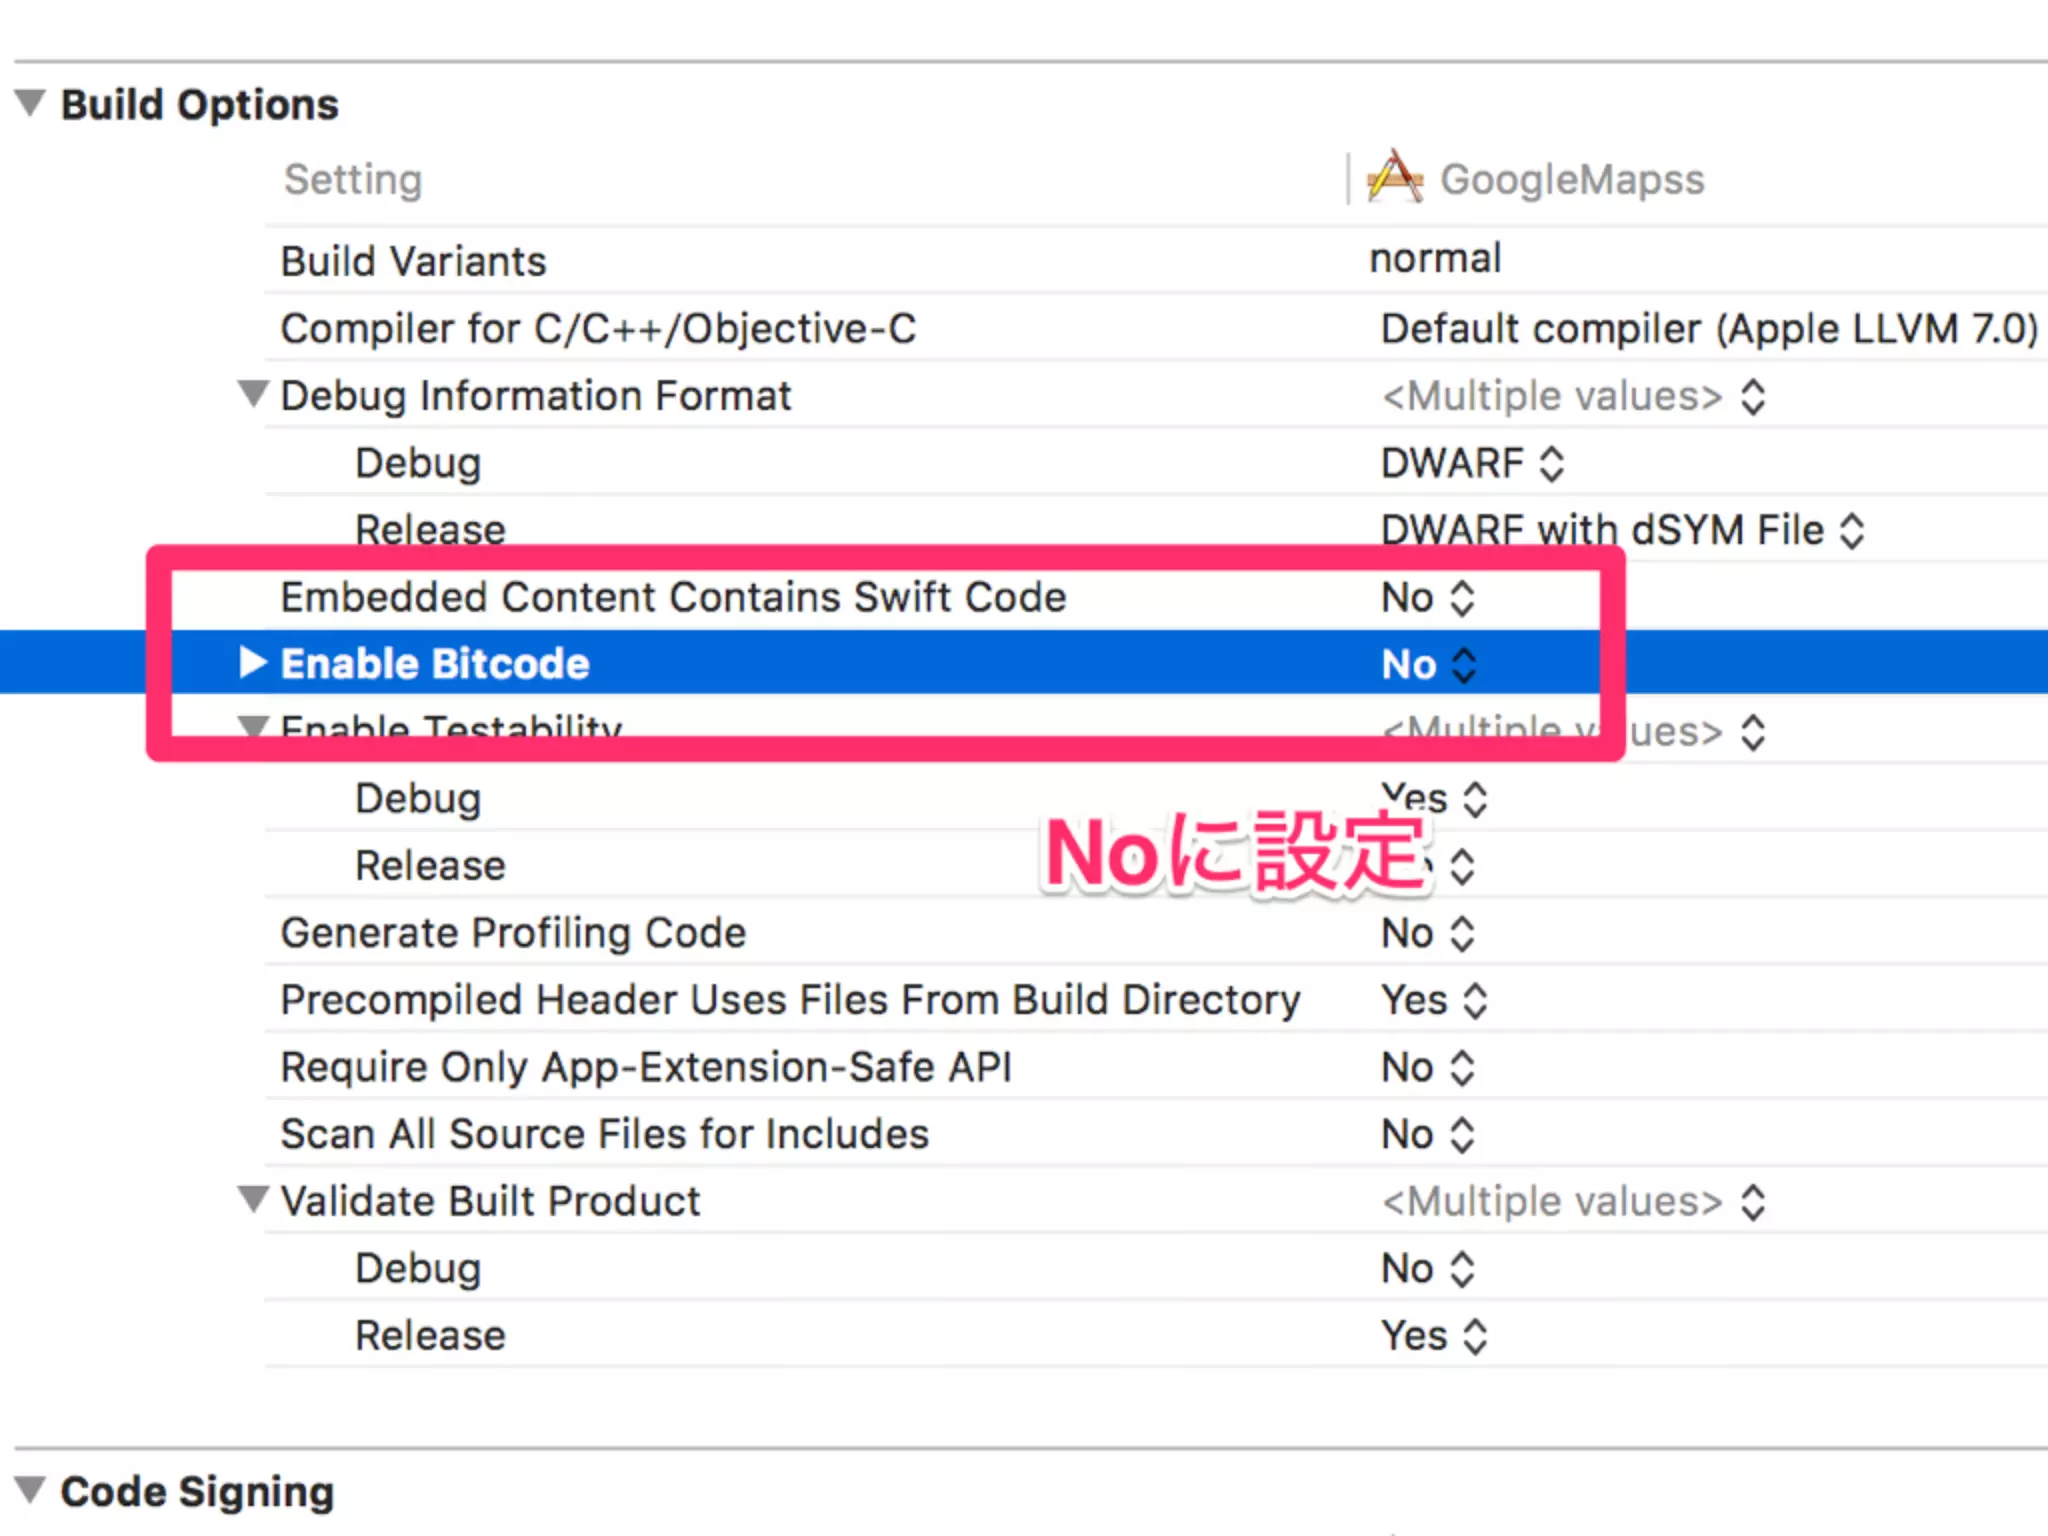Expand the Enable Bitcode row
2048x1536 pixels.
pyautogui.click(x=253, y=662)
